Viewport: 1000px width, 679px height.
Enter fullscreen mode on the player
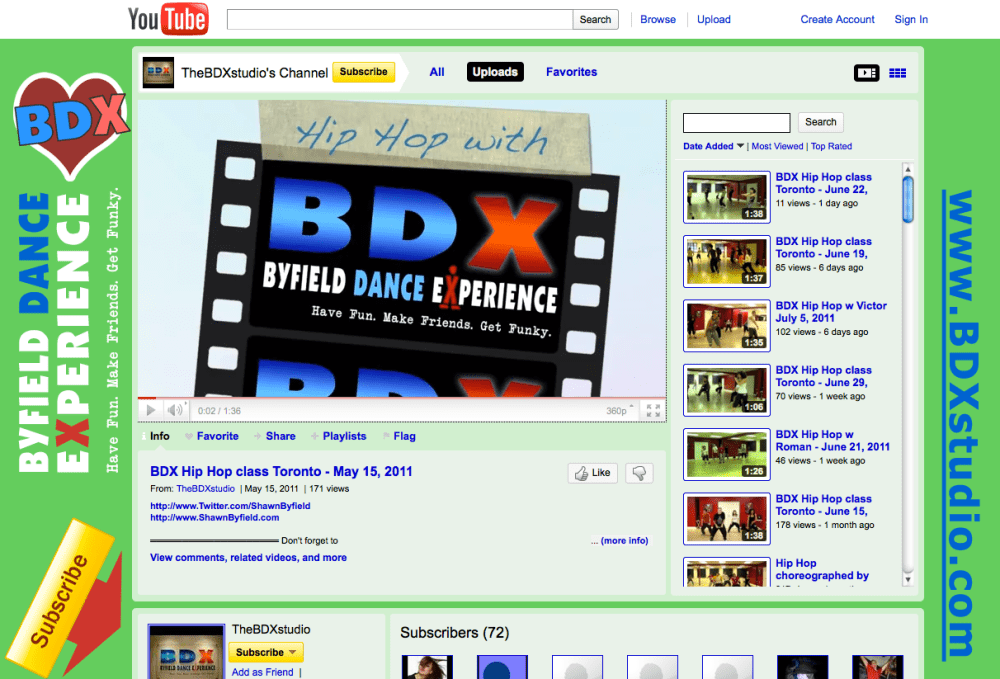tap(654, 410)
